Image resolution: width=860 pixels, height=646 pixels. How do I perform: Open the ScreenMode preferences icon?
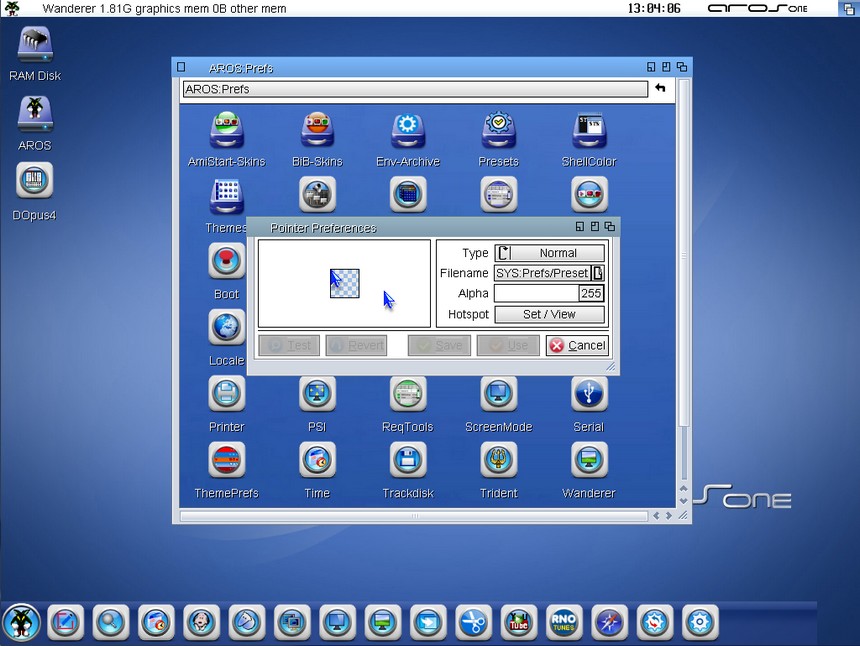pyautogui.click(x=498, y=394)
